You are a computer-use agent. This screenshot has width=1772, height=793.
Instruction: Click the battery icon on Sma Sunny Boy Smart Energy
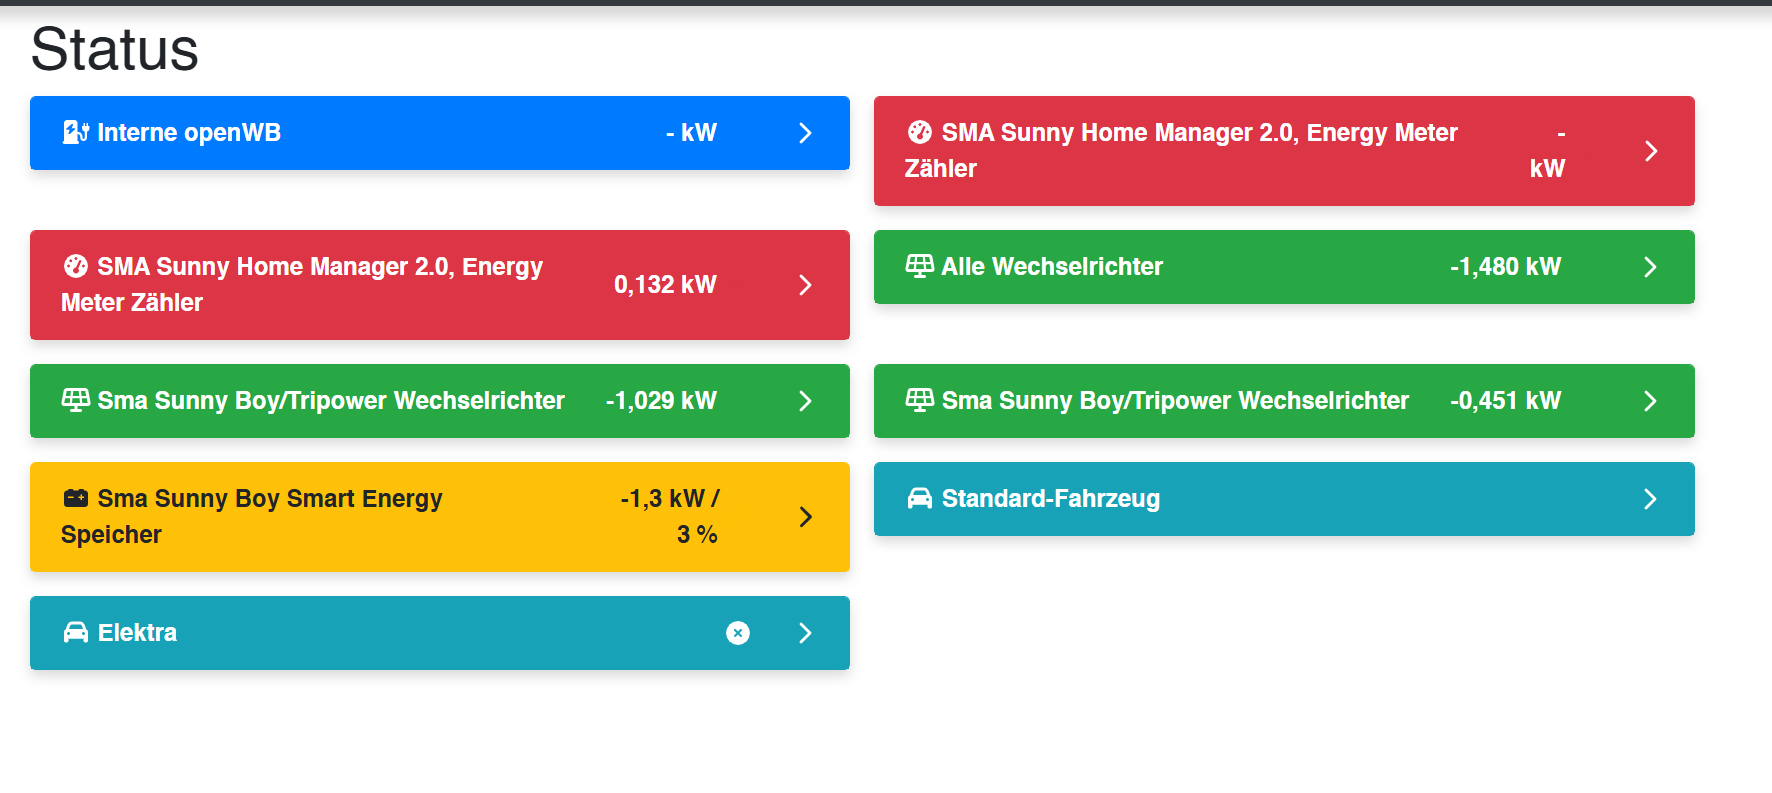pos(76,498)
